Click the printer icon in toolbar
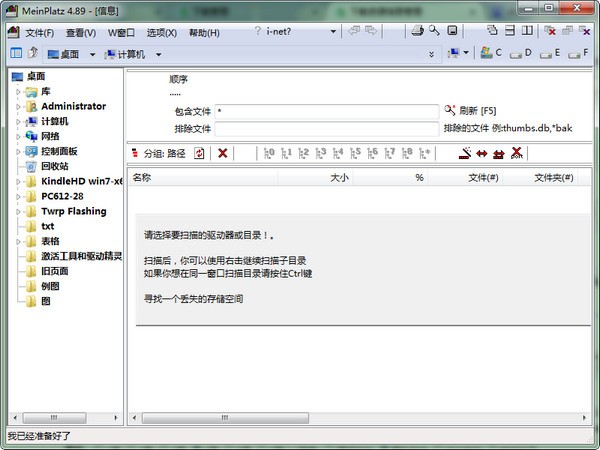 tap(417, 31)
